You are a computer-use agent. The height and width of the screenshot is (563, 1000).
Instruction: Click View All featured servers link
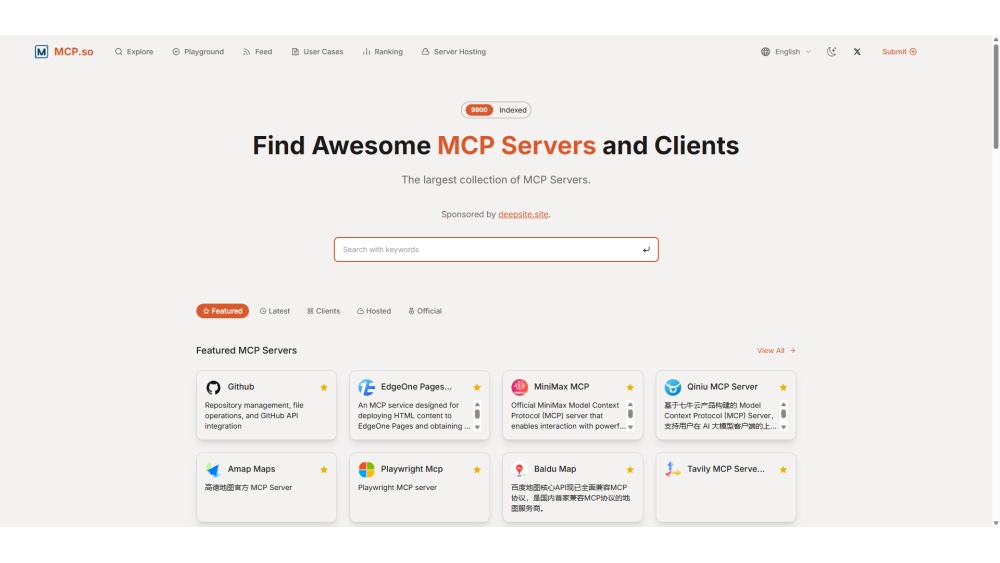point(776,351)
